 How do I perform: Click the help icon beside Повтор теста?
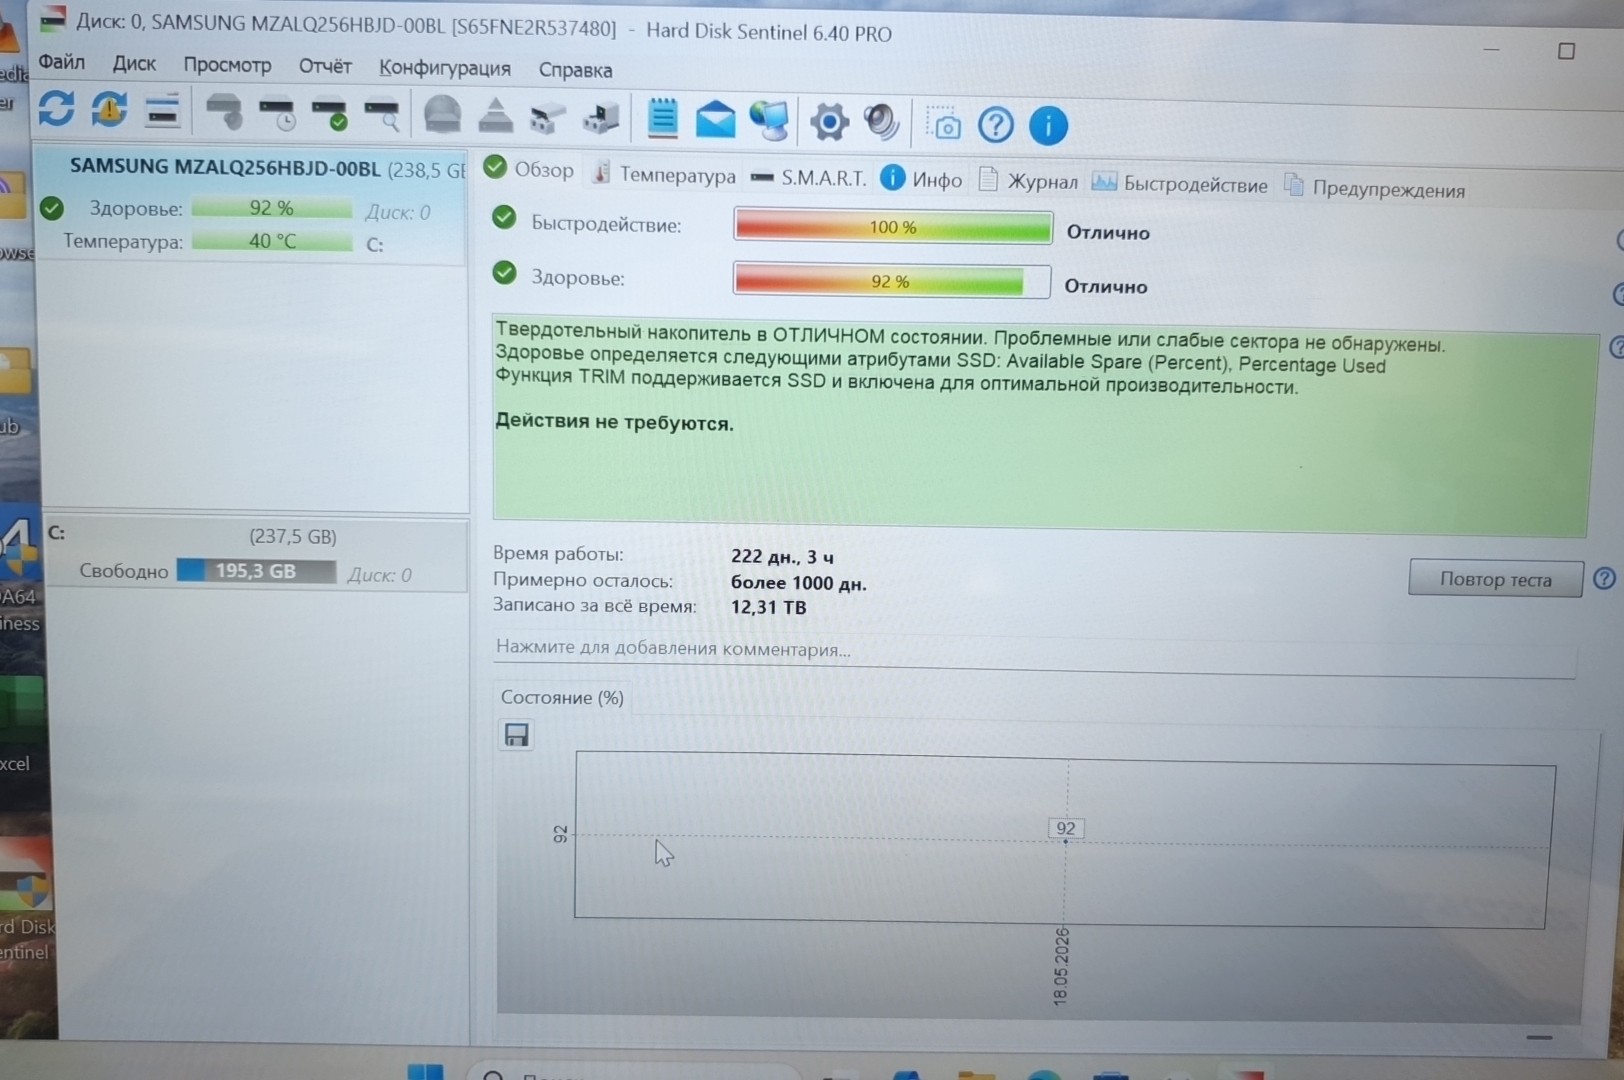(x=1604, y=579)
